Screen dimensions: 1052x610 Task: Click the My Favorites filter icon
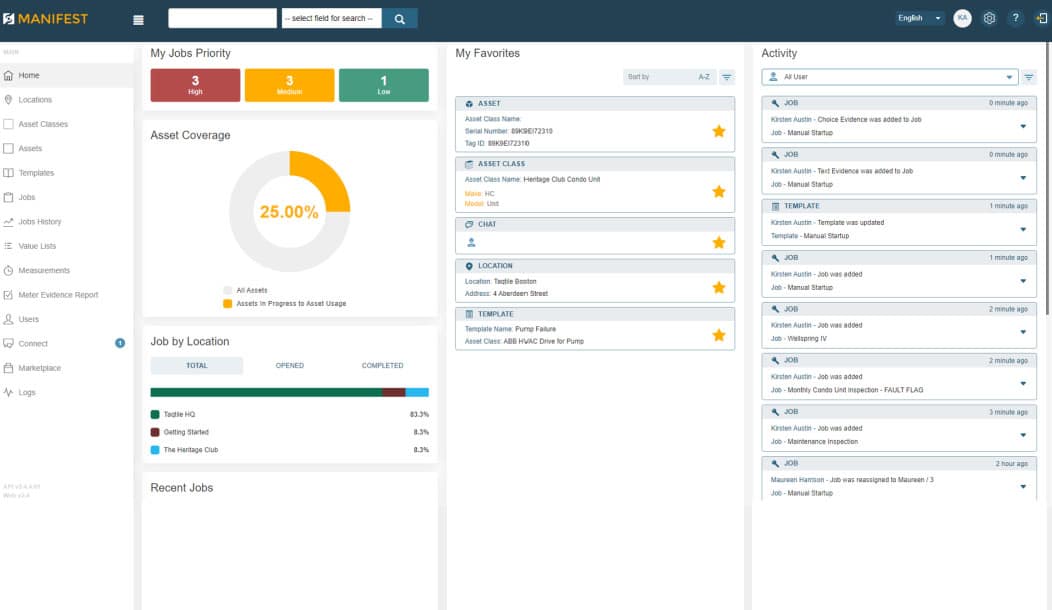point(727,77)
